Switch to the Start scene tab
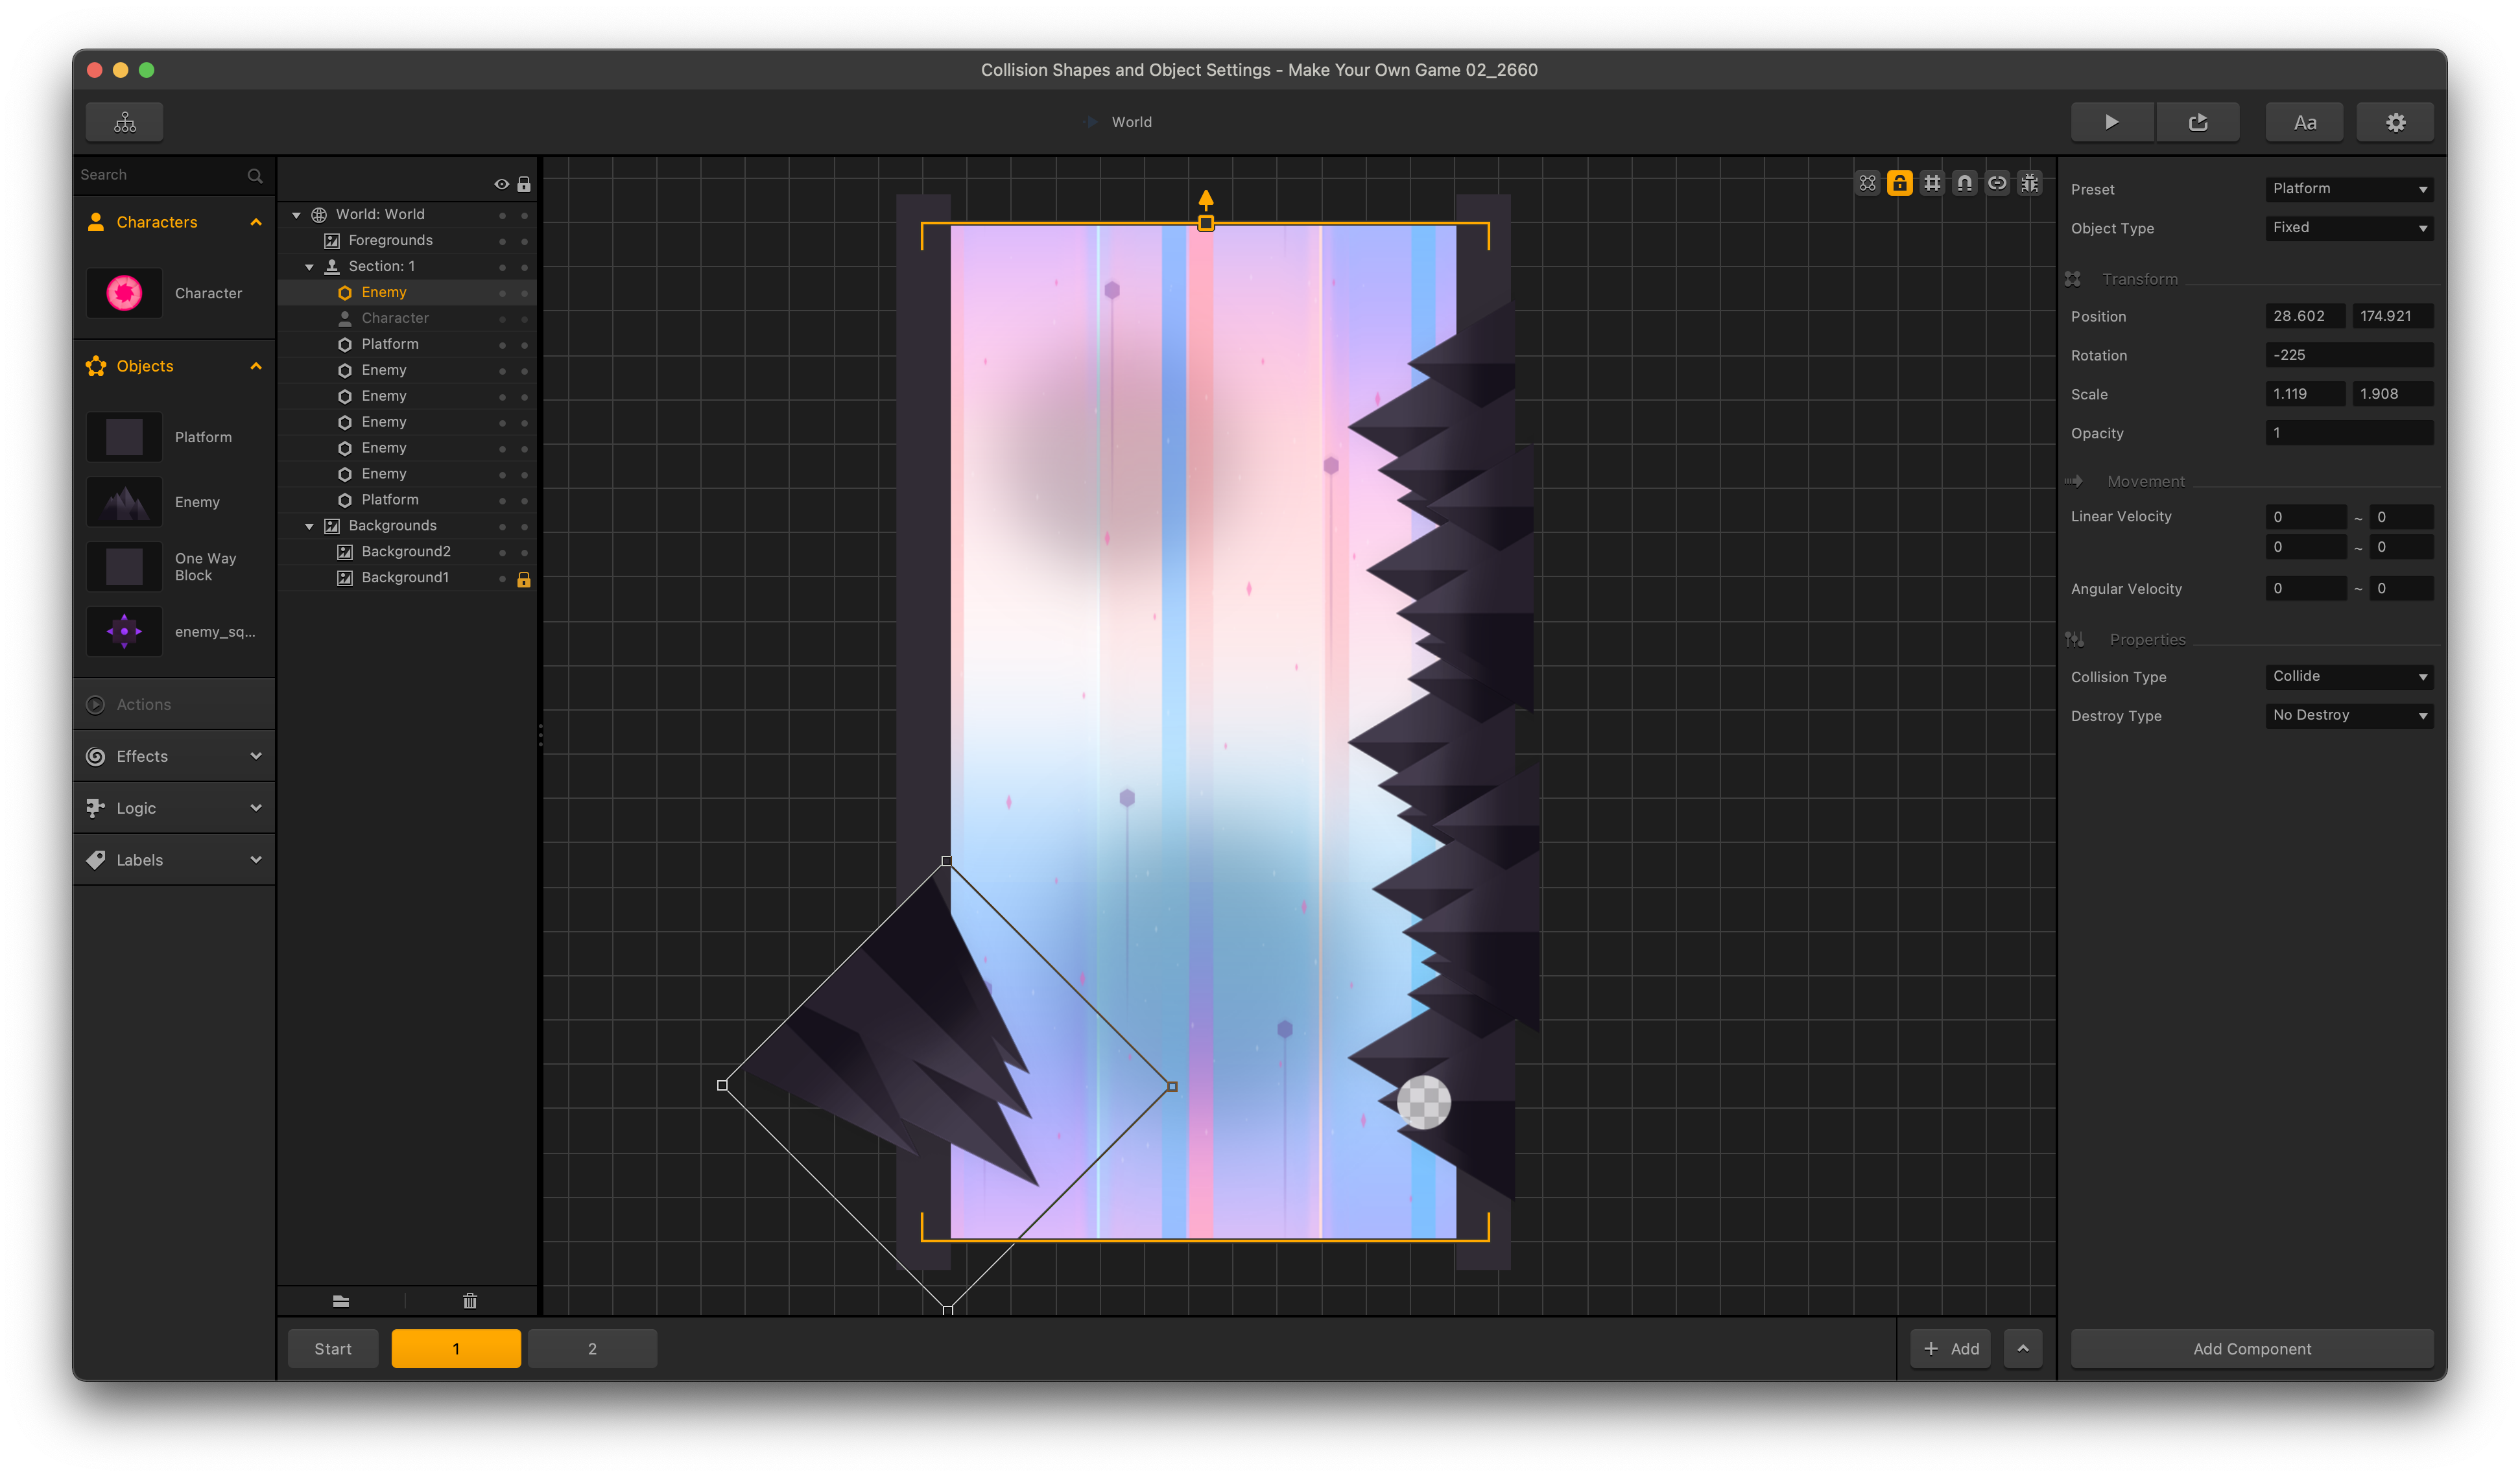 tap(333, 1349)
